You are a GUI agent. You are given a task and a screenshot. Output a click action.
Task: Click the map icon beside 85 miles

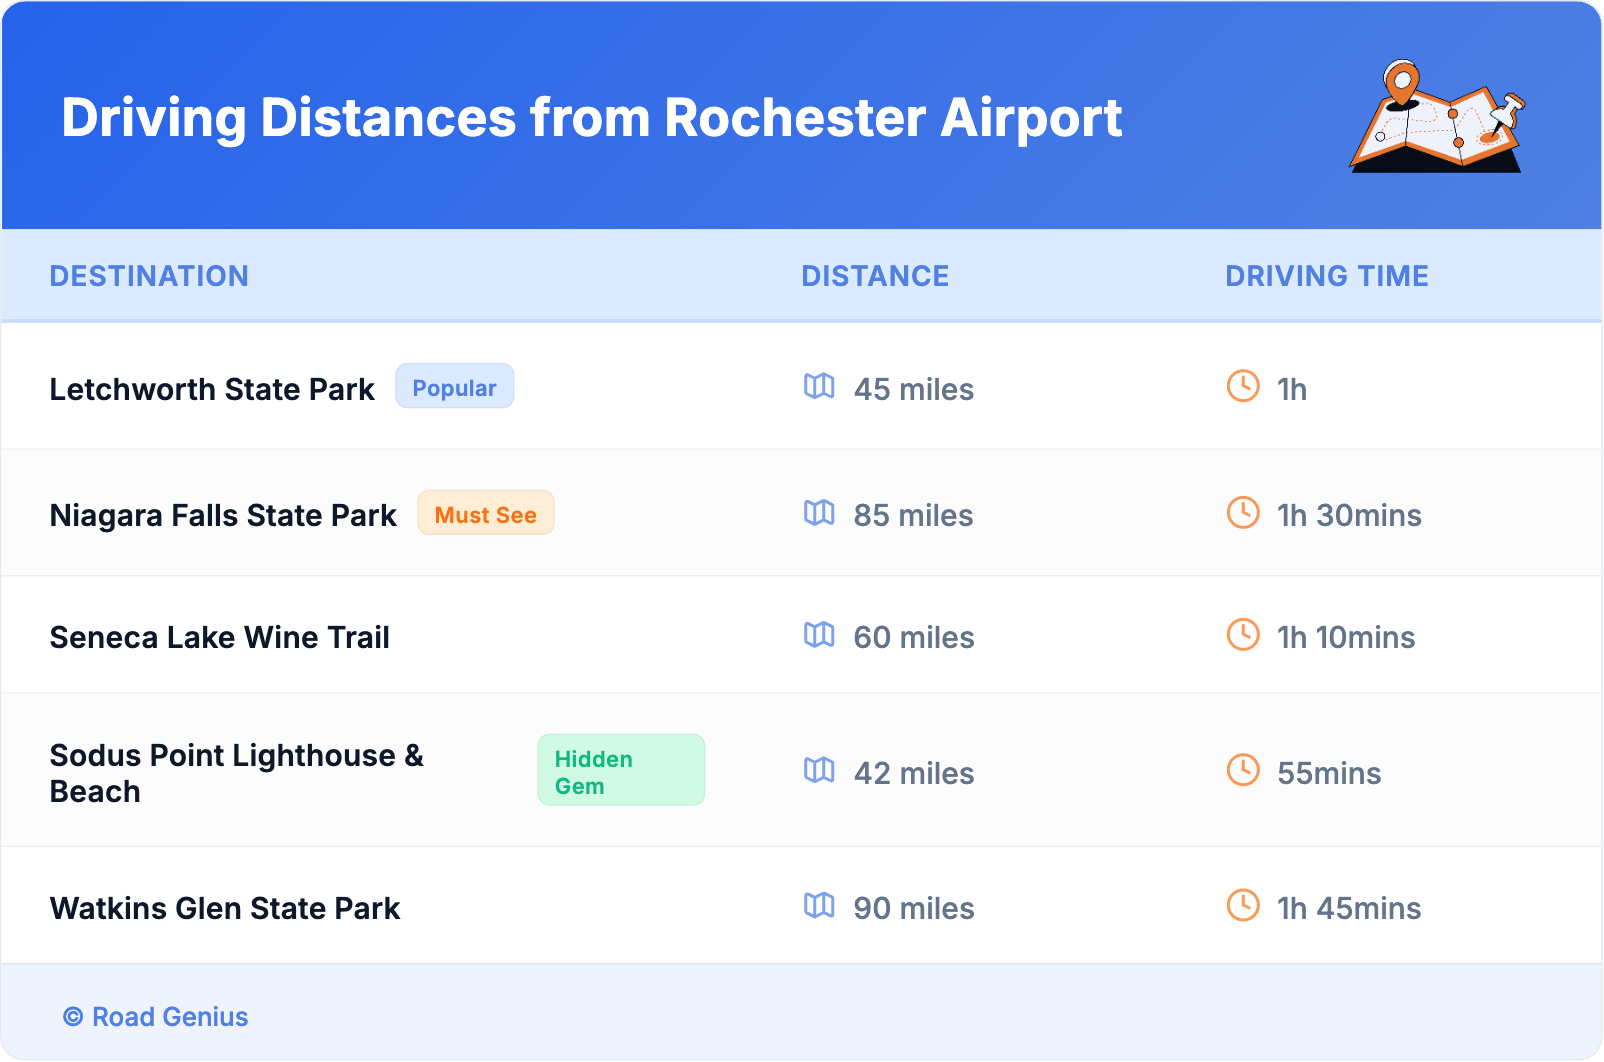(819, 512)
